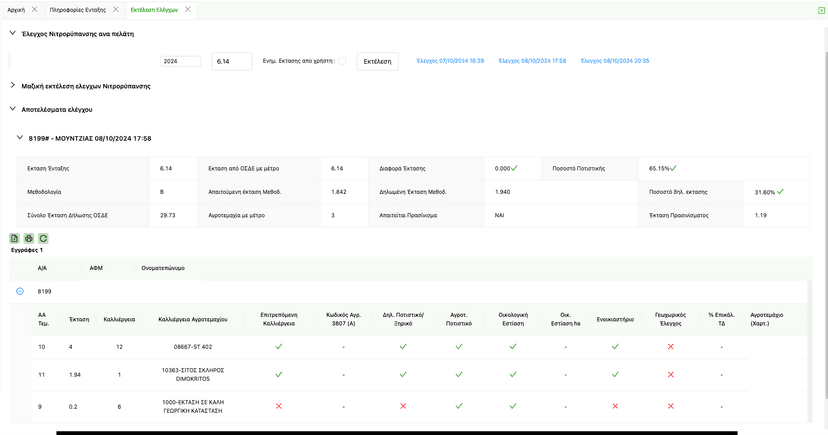Toggle the Ενημ. Έκτασης από χρήστη checkbox

tap(342, 61)
